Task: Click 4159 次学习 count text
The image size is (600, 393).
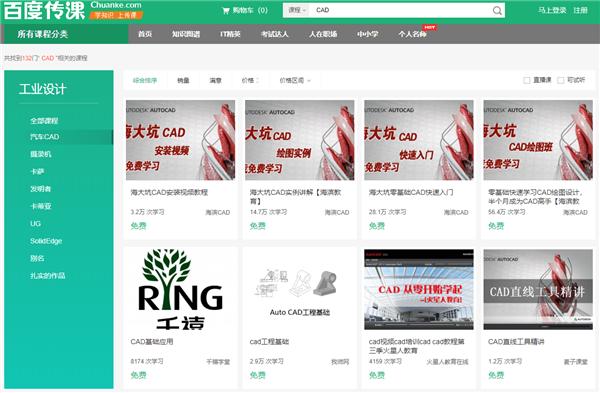Action: point(385,361)
